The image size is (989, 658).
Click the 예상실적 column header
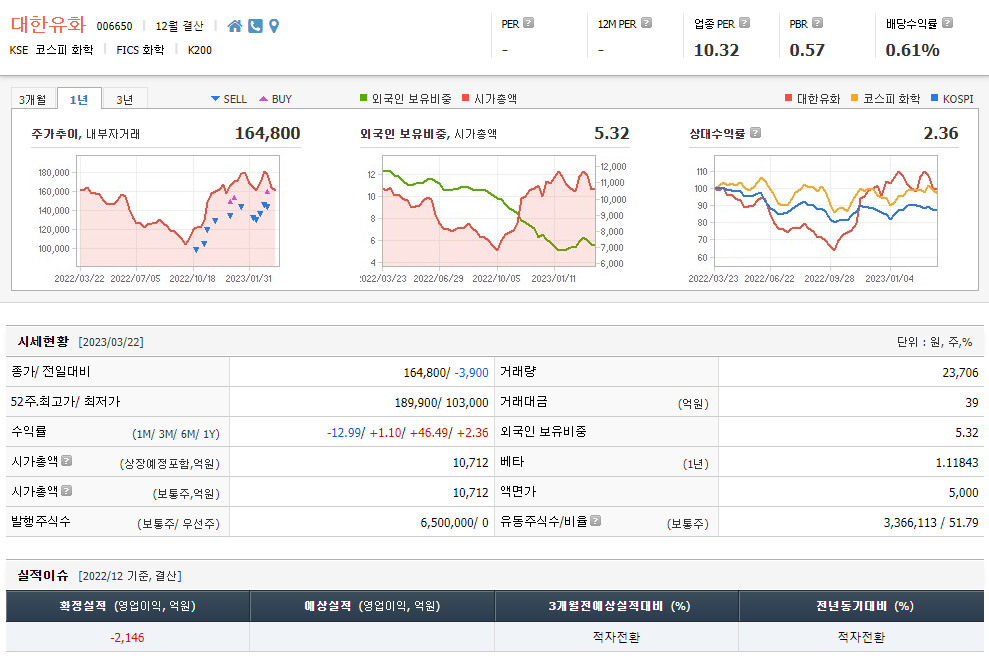[372, 606]
